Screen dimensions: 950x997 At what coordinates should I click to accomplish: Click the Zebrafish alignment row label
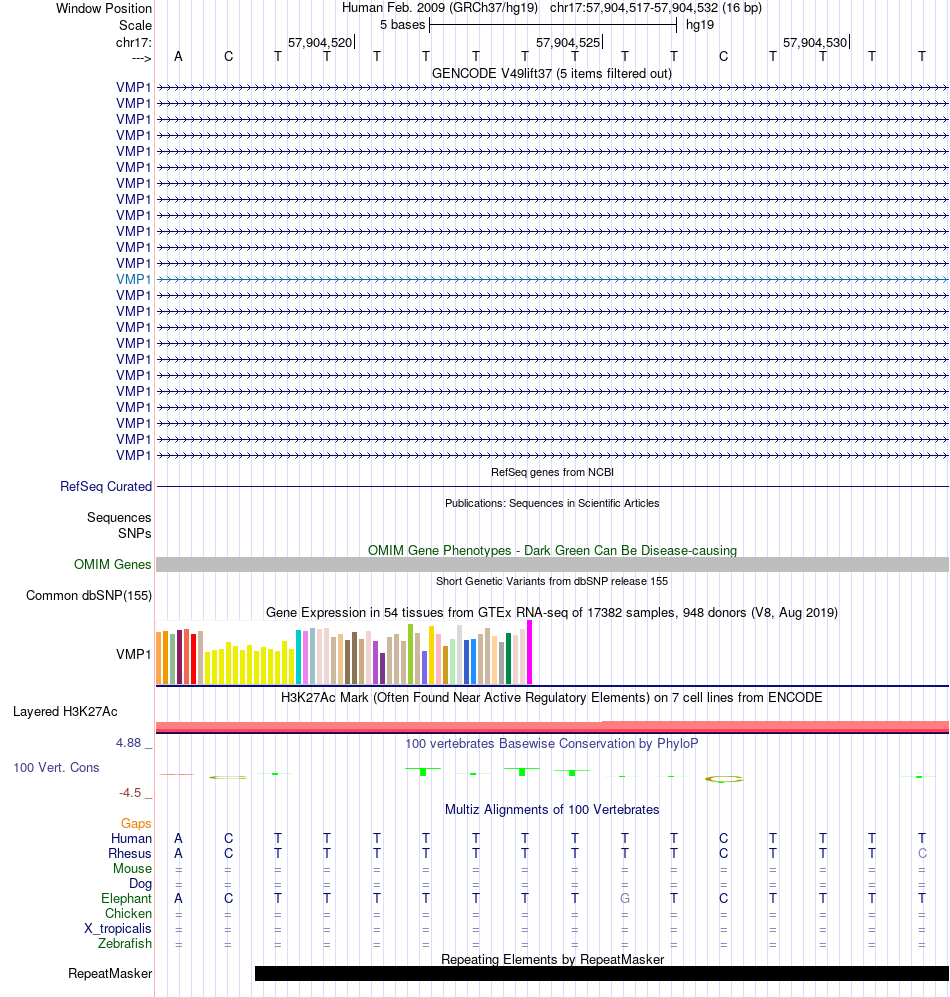tap(125, 944)
